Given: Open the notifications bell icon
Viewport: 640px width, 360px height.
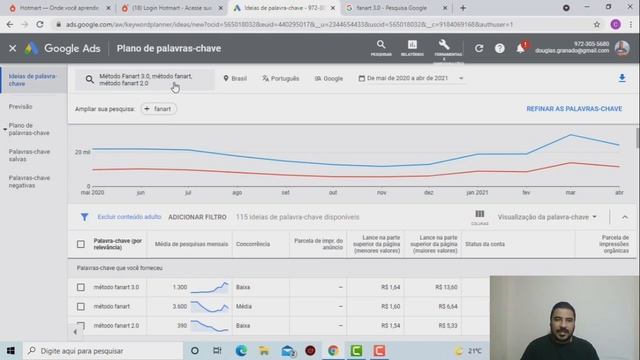Looking at the screenshot, I should (520, 48).
